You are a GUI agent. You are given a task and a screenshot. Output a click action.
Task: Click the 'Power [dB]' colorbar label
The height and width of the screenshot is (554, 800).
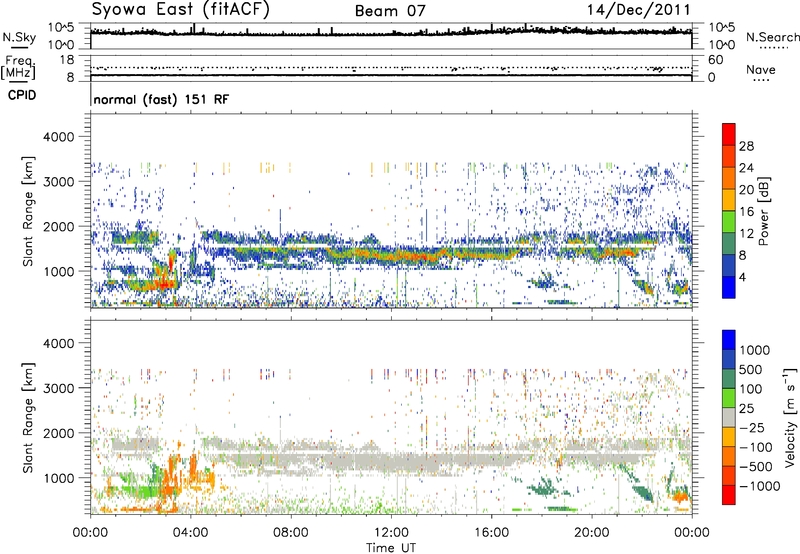(764, 211)
